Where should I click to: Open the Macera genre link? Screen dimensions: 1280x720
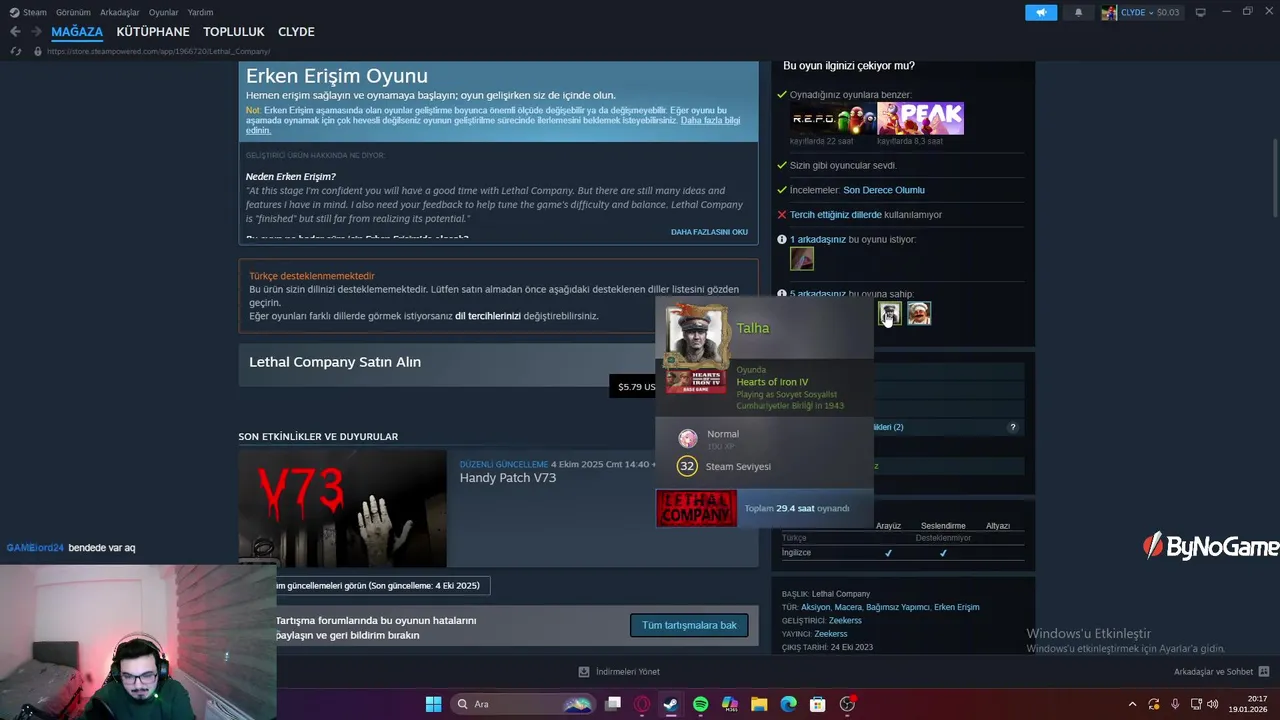[848, 607]
